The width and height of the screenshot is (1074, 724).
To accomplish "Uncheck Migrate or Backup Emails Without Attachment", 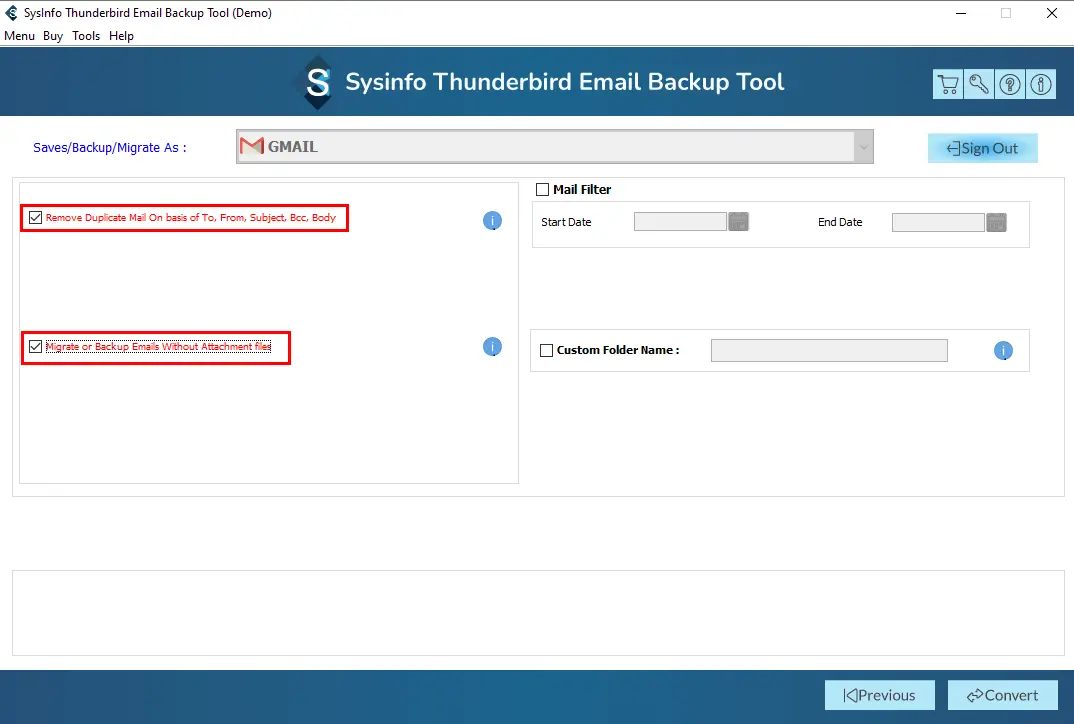I will (x=36, y=347).
